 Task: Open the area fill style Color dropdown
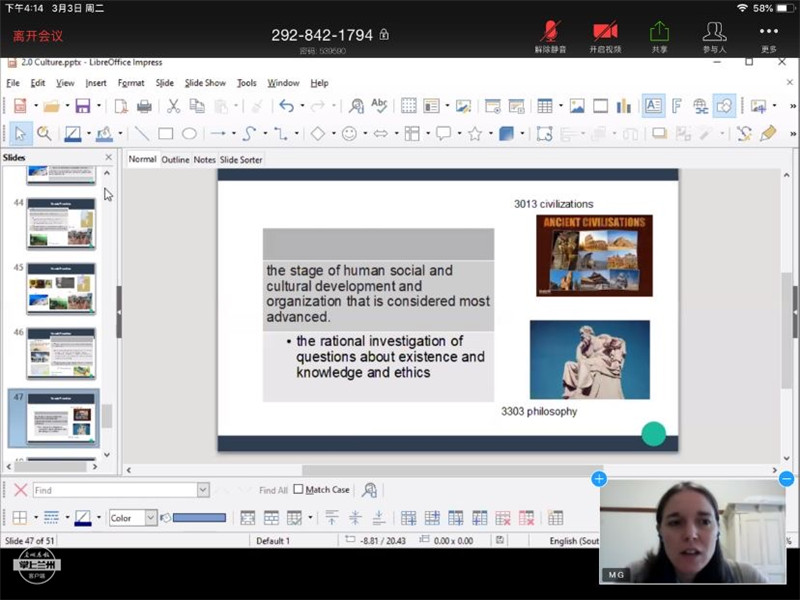151,518
